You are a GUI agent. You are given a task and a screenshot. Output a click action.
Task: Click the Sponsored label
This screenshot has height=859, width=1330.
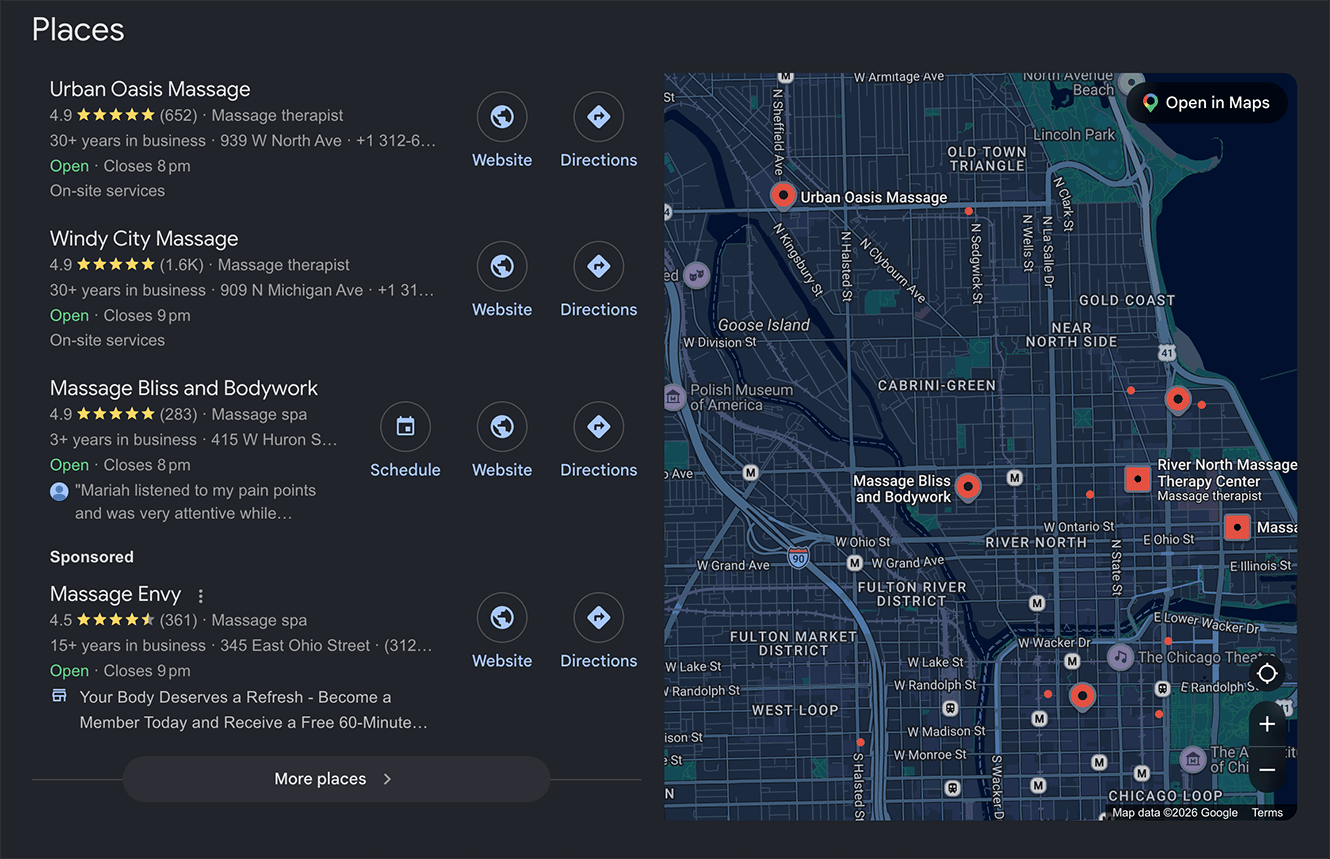click(92, 557)
